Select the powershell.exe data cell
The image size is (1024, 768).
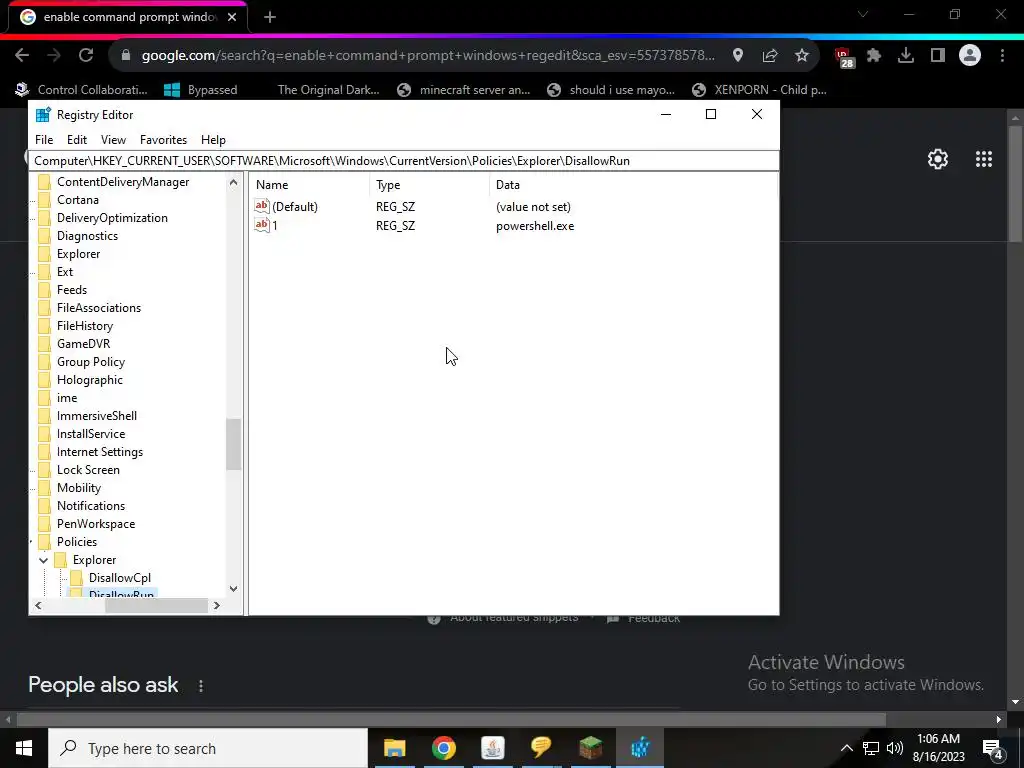point(535,226)
